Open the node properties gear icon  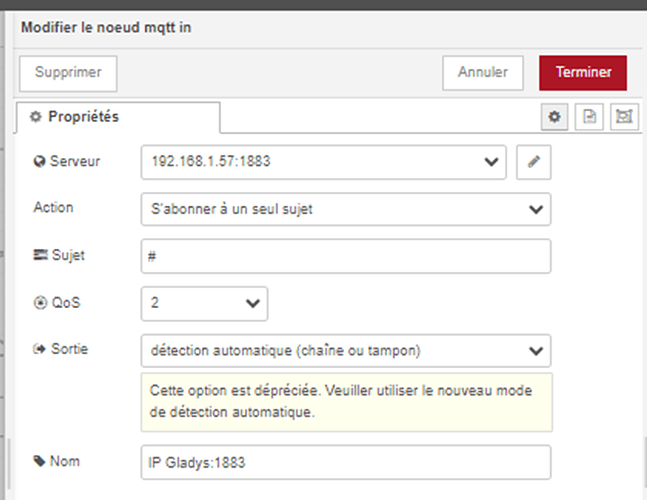click(555, 117)
